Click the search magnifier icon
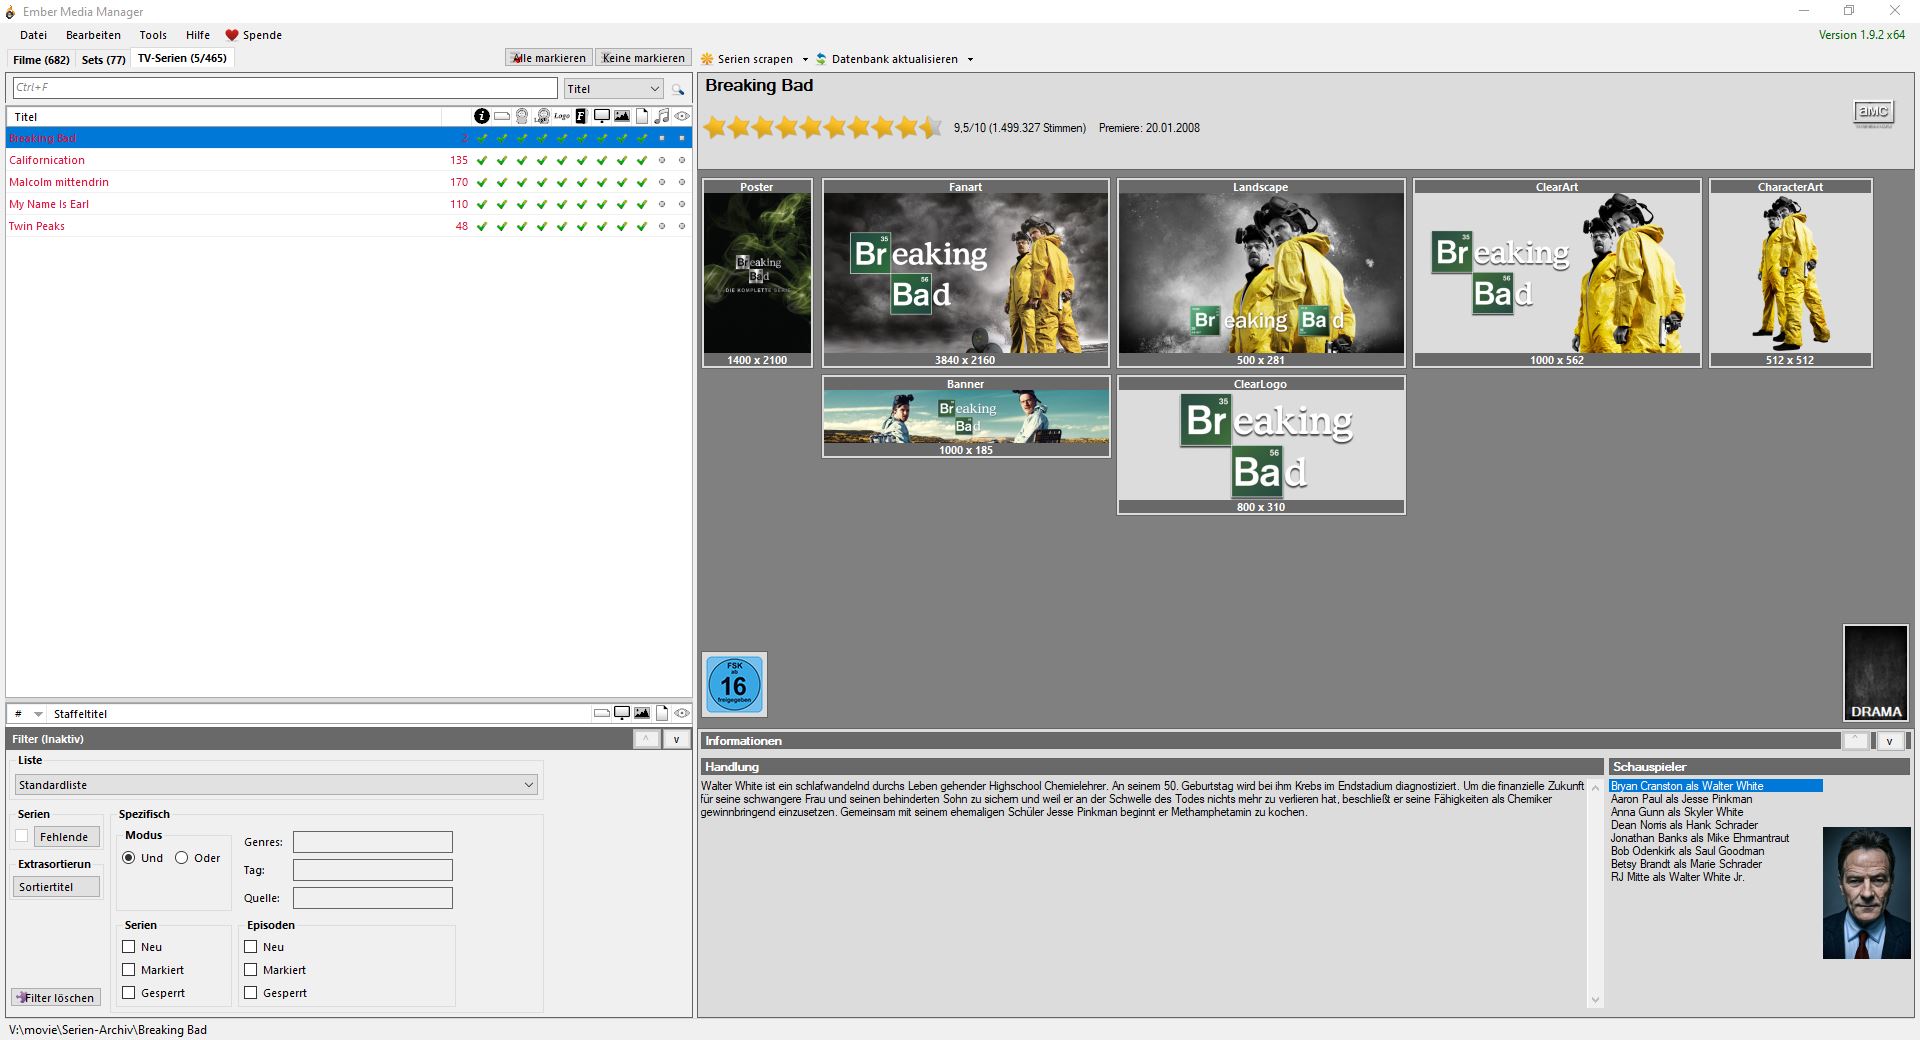The image size is (1920, 1040). click(x=678, y=89)
